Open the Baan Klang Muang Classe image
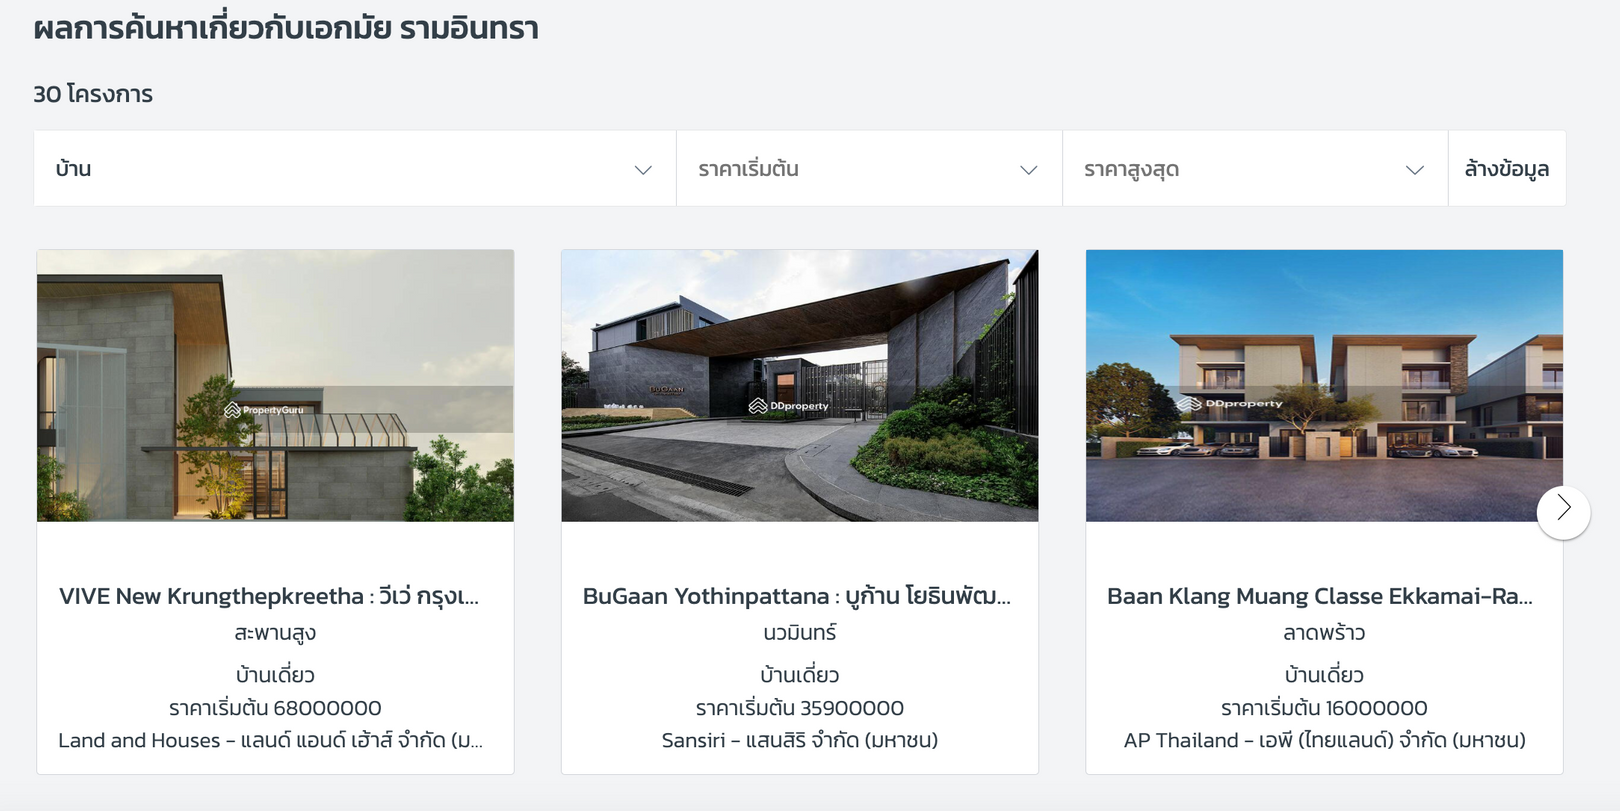 click(x=1324, y=385)
